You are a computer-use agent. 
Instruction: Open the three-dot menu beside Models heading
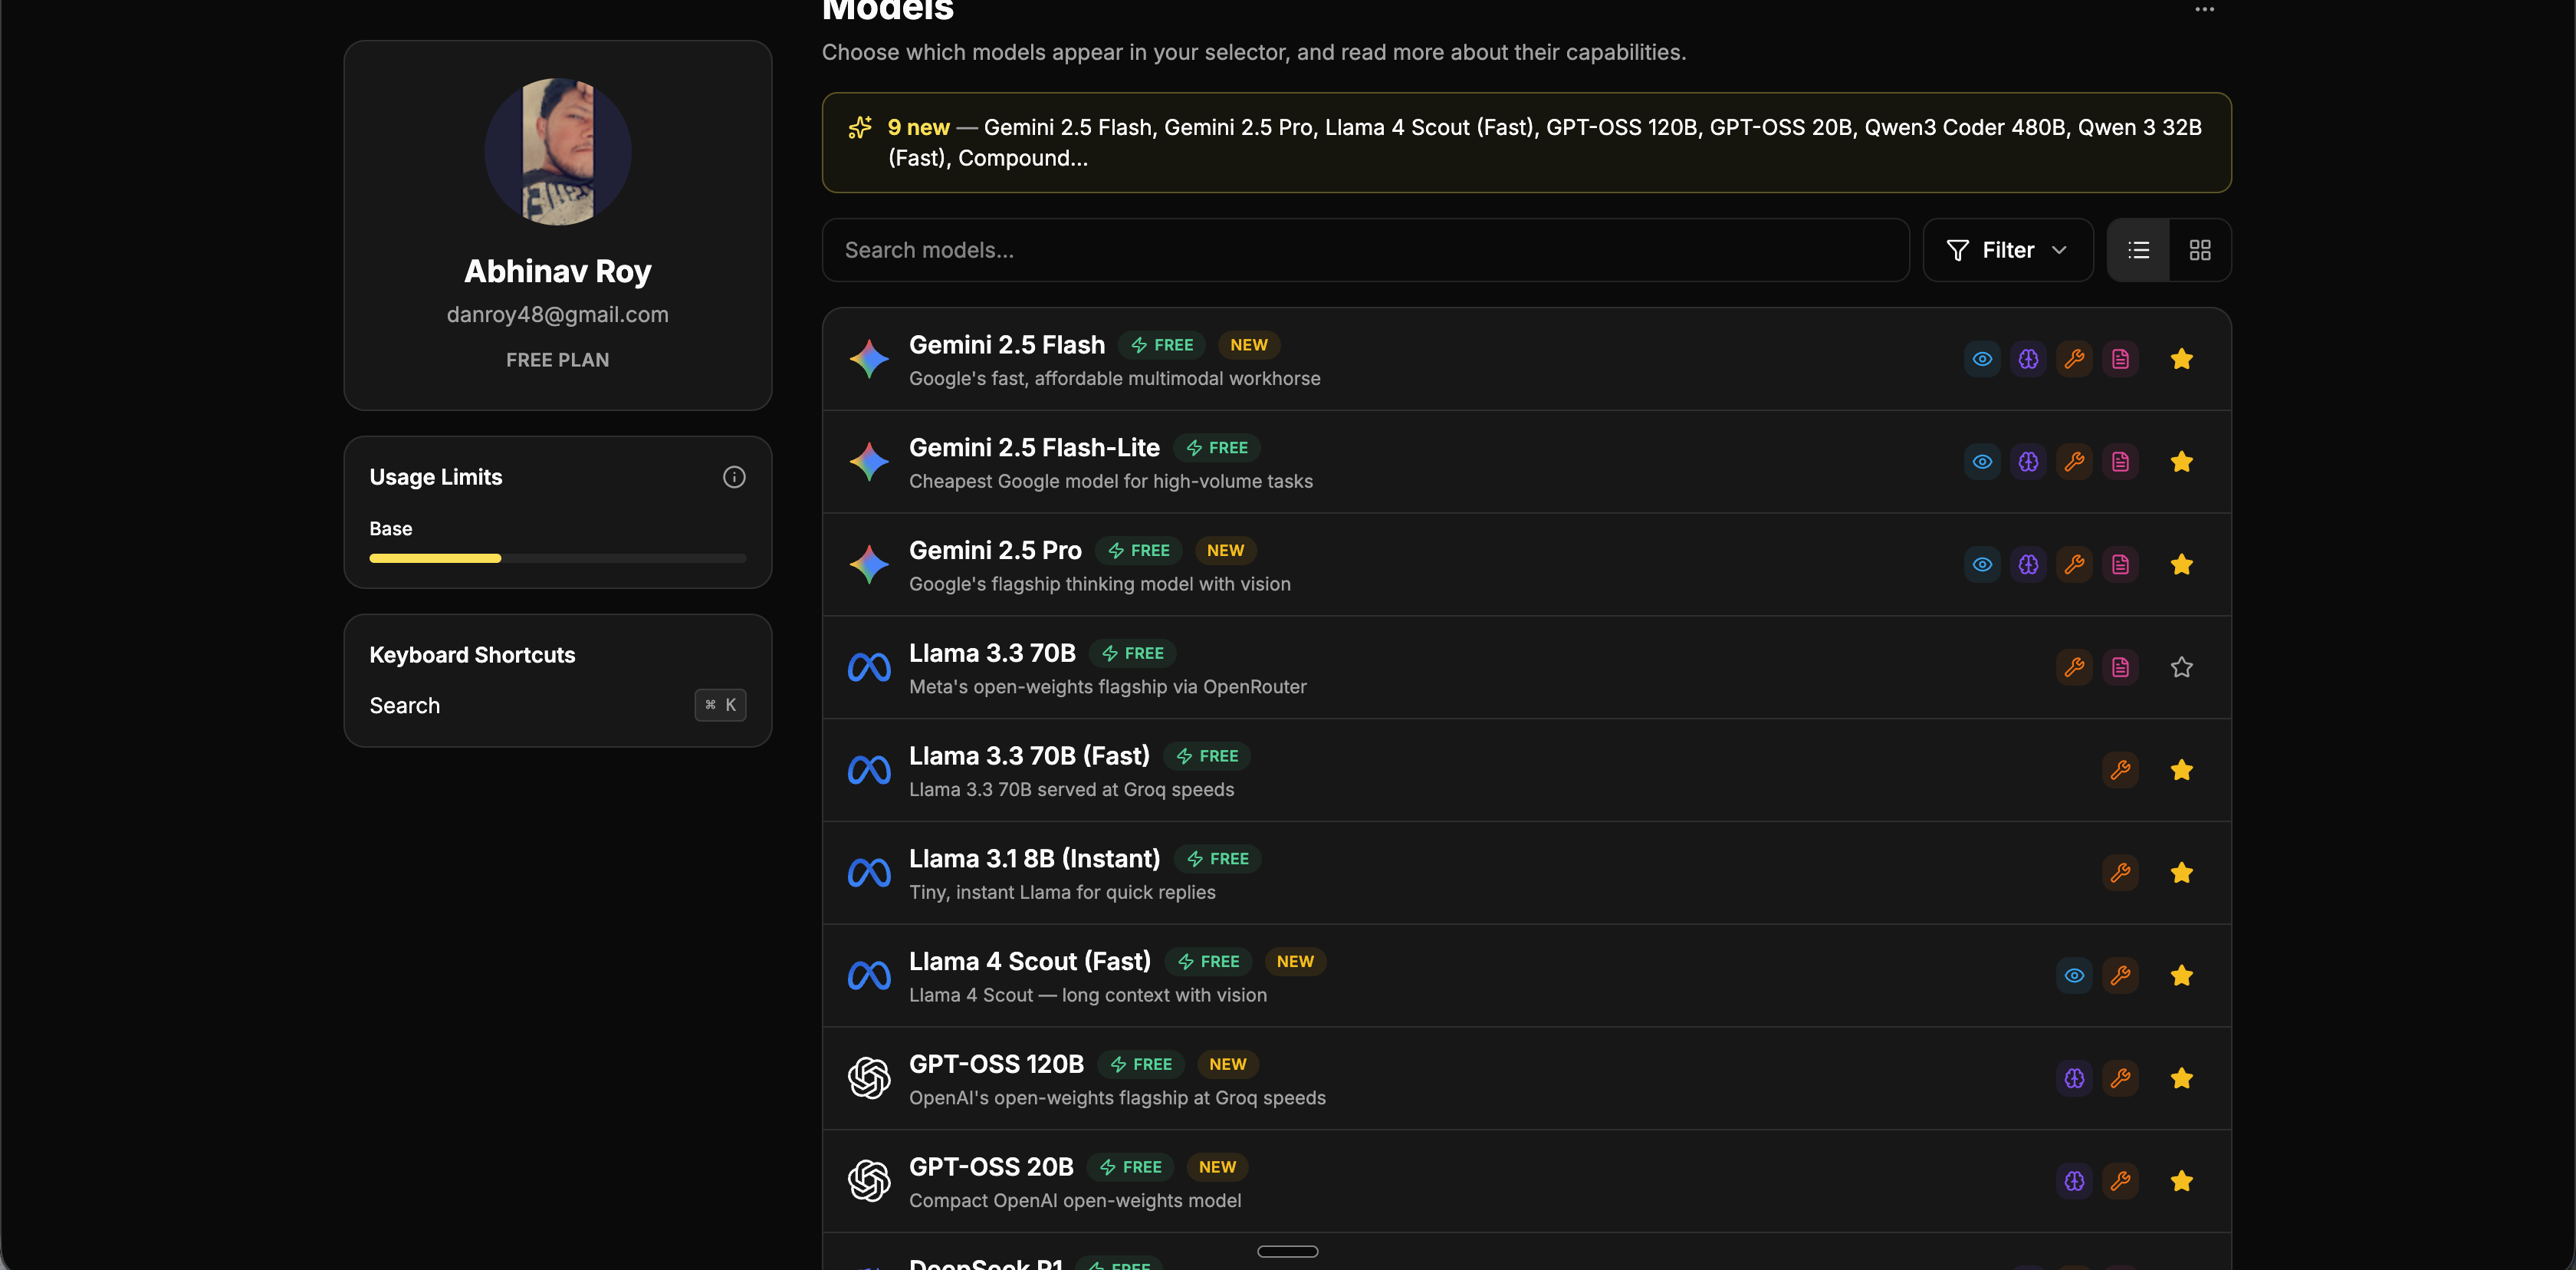coord(2204,10)
